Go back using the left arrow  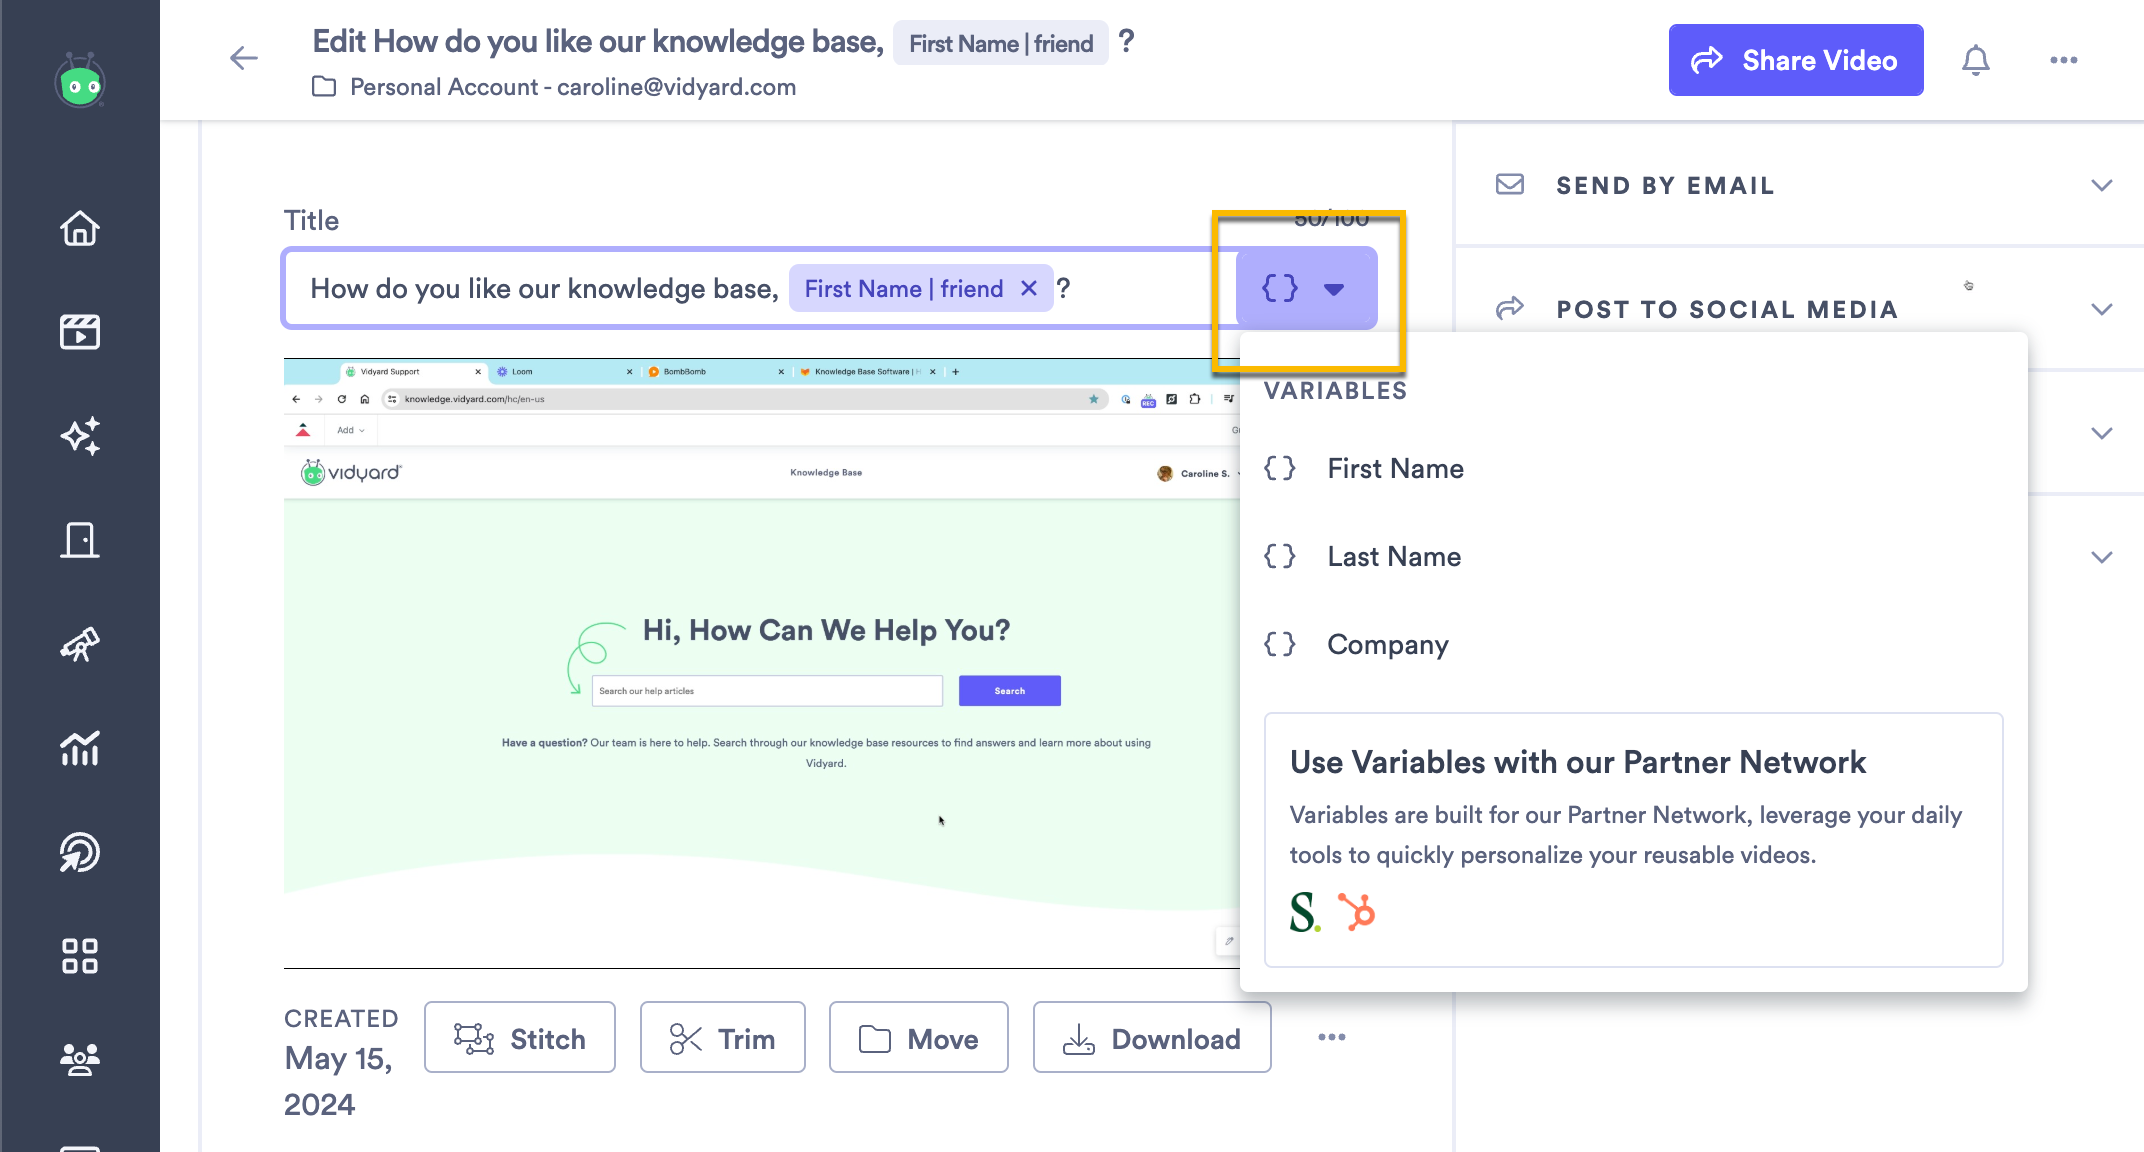244,58
